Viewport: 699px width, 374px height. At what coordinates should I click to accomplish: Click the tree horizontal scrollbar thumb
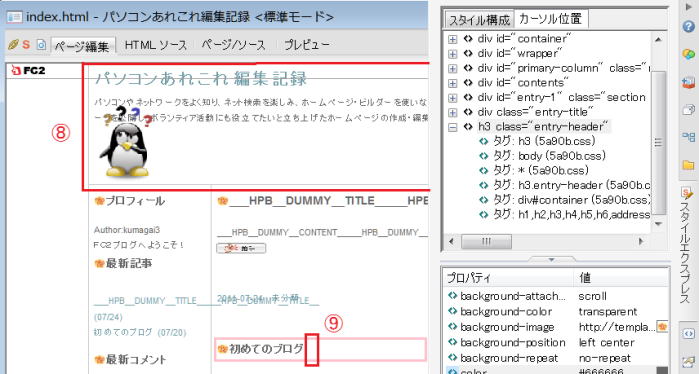pyautogui.click(x=486, y=242)
